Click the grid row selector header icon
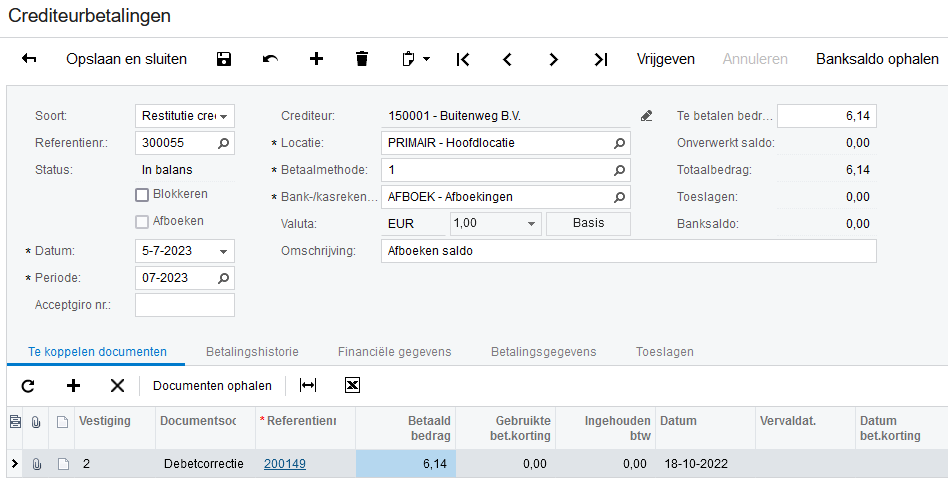Screen dimensions: 948x478 [x=15, y=422]
